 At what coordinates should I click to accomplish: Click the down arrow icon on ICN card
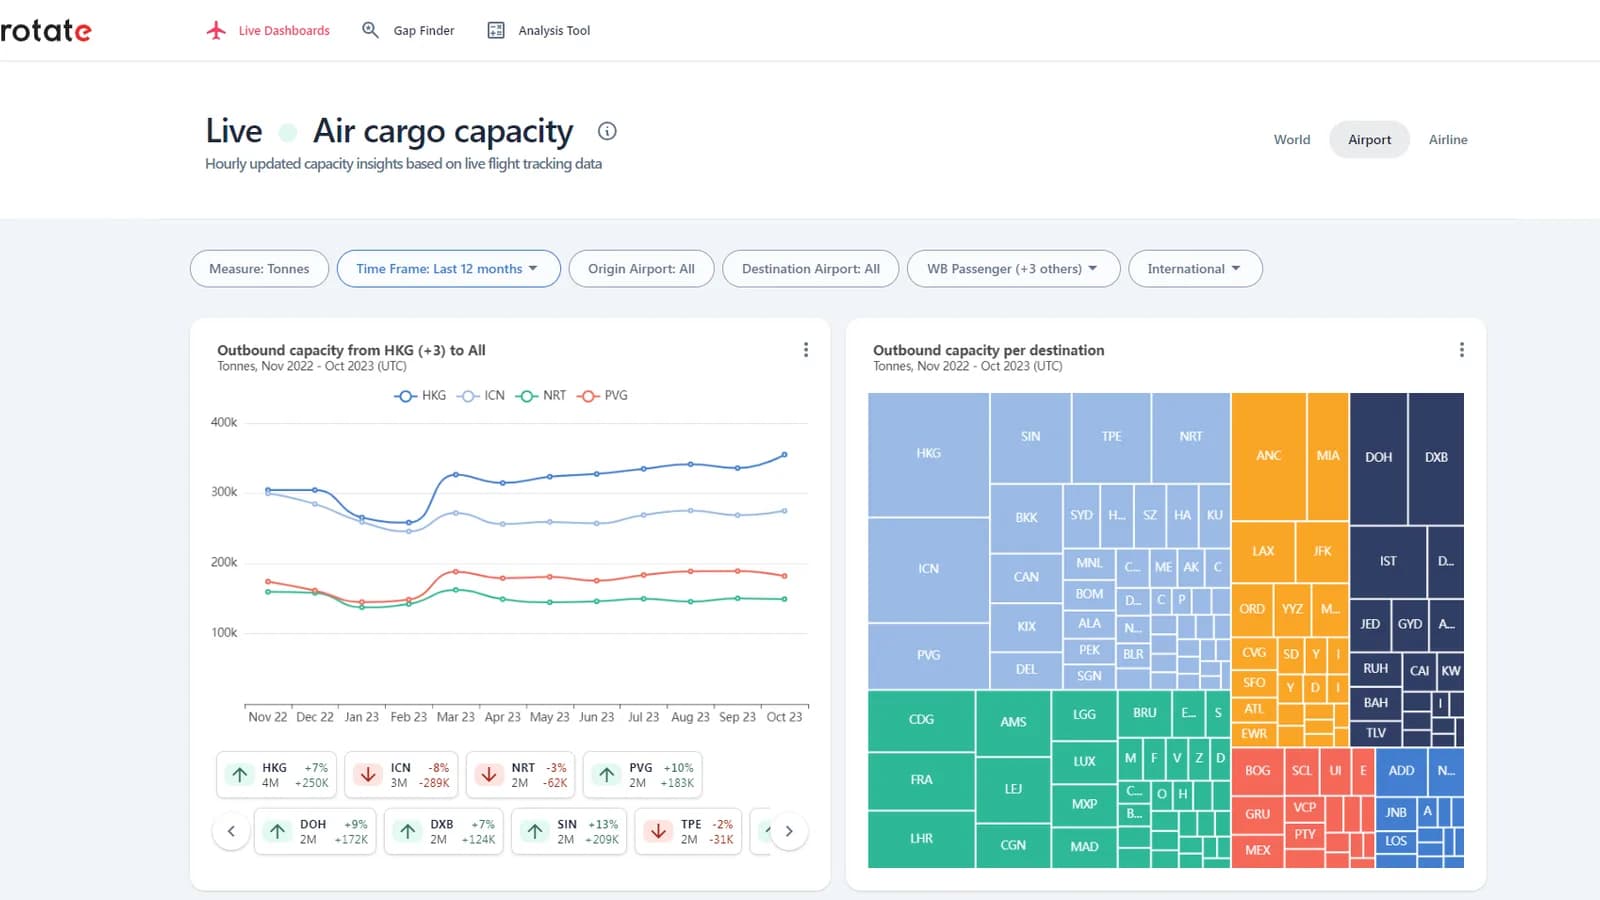click(368, 775)
